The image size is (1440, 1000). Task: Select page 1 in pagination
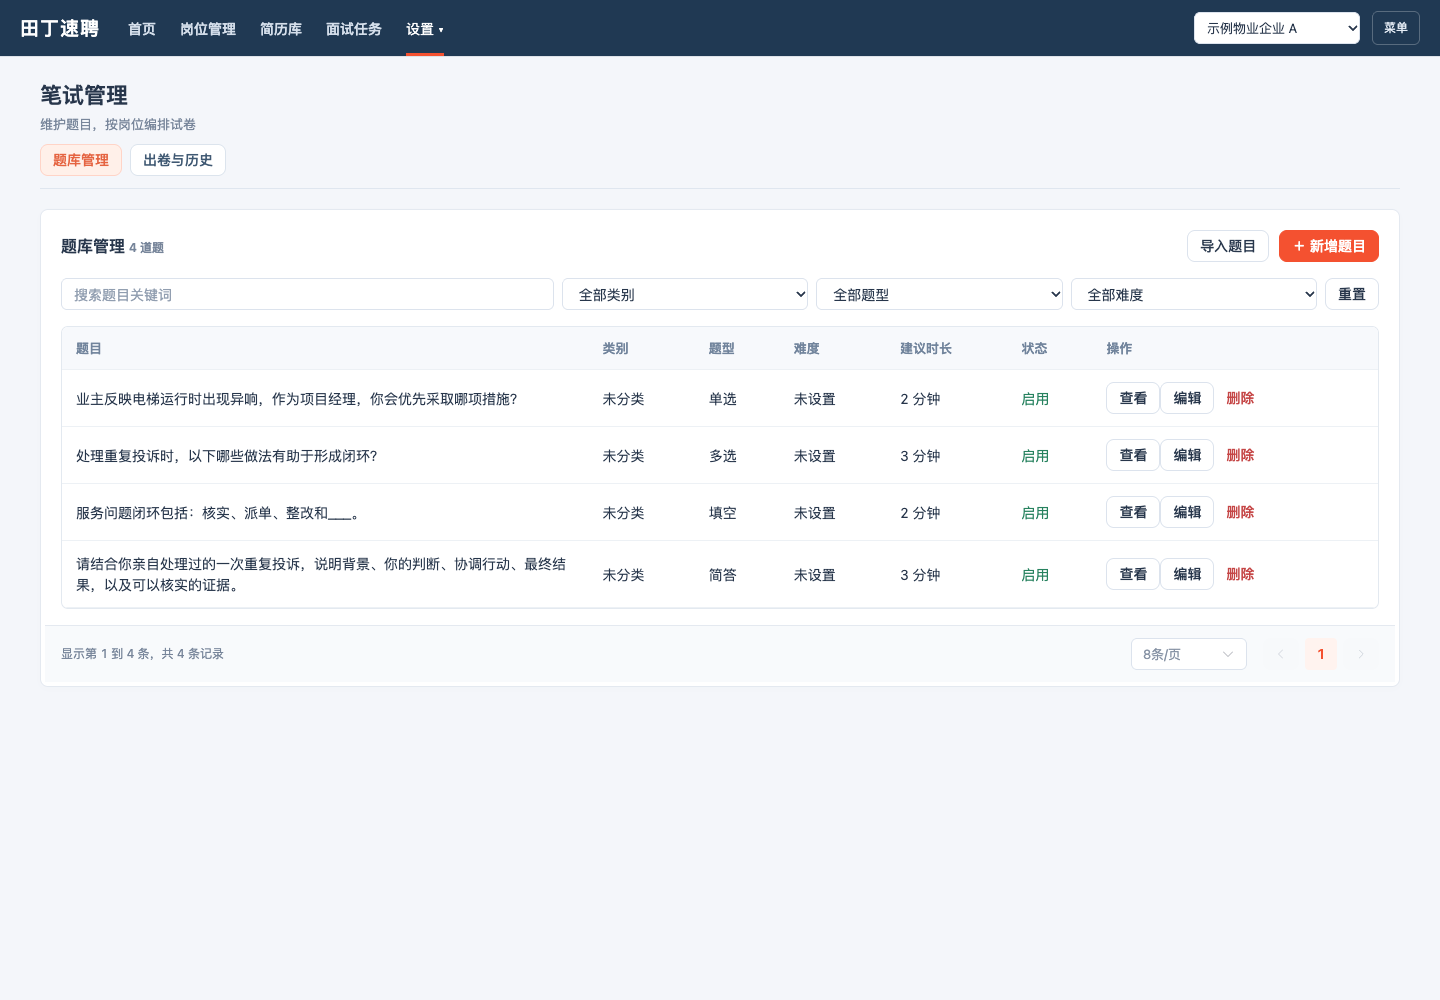click(1321, 654)
